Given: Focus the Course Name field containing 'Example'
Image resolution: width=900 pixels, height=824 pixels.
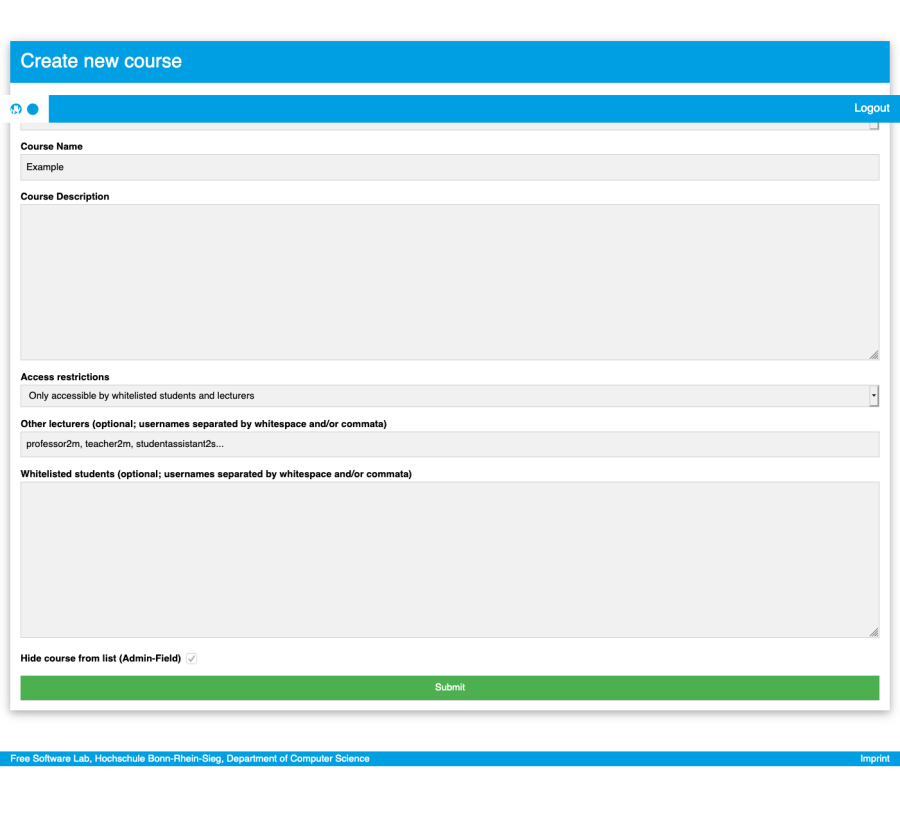Looking at the screenshot, I should point(449,167).
